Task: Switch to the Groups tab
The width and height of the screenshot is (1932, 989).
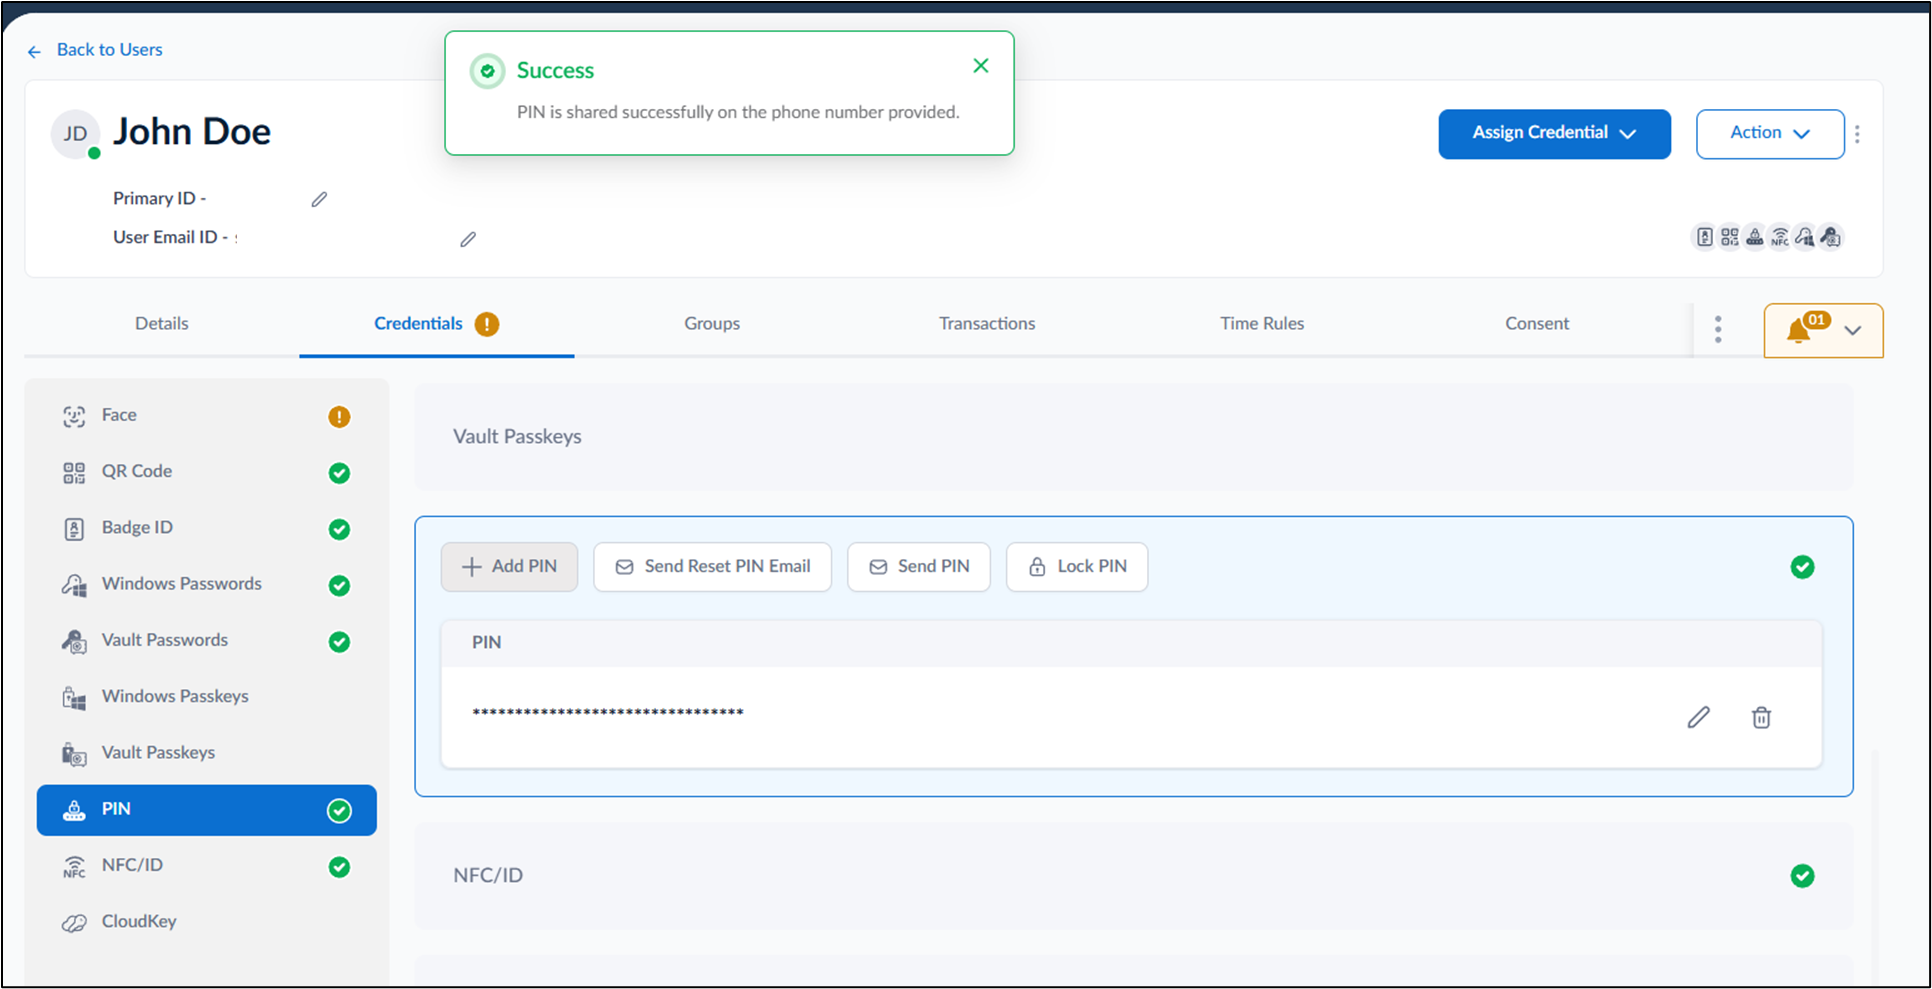Action: point(712,323)
